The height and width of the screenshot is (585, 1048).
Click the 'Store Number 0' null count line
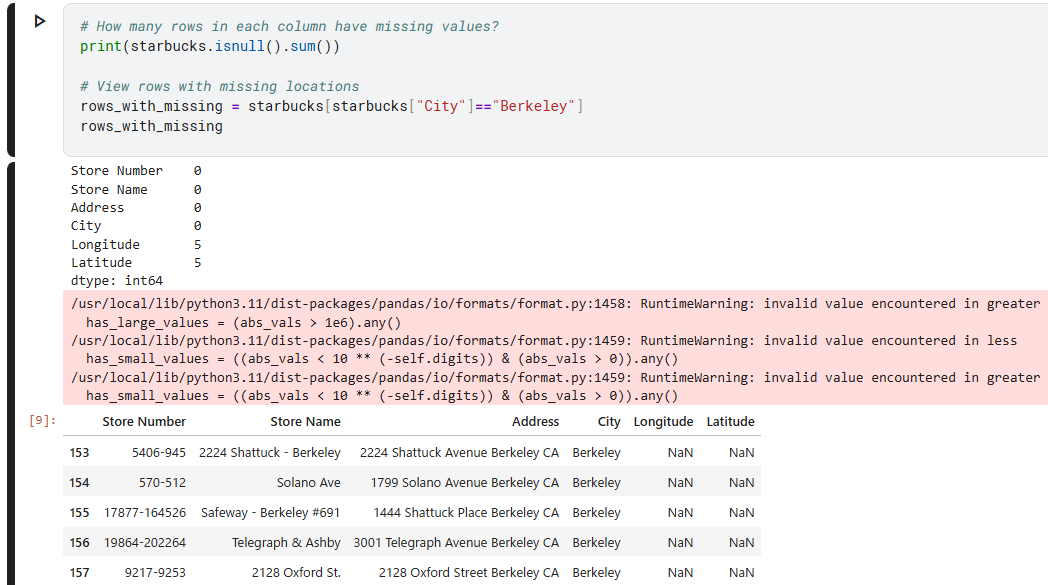tap(136, 171)
